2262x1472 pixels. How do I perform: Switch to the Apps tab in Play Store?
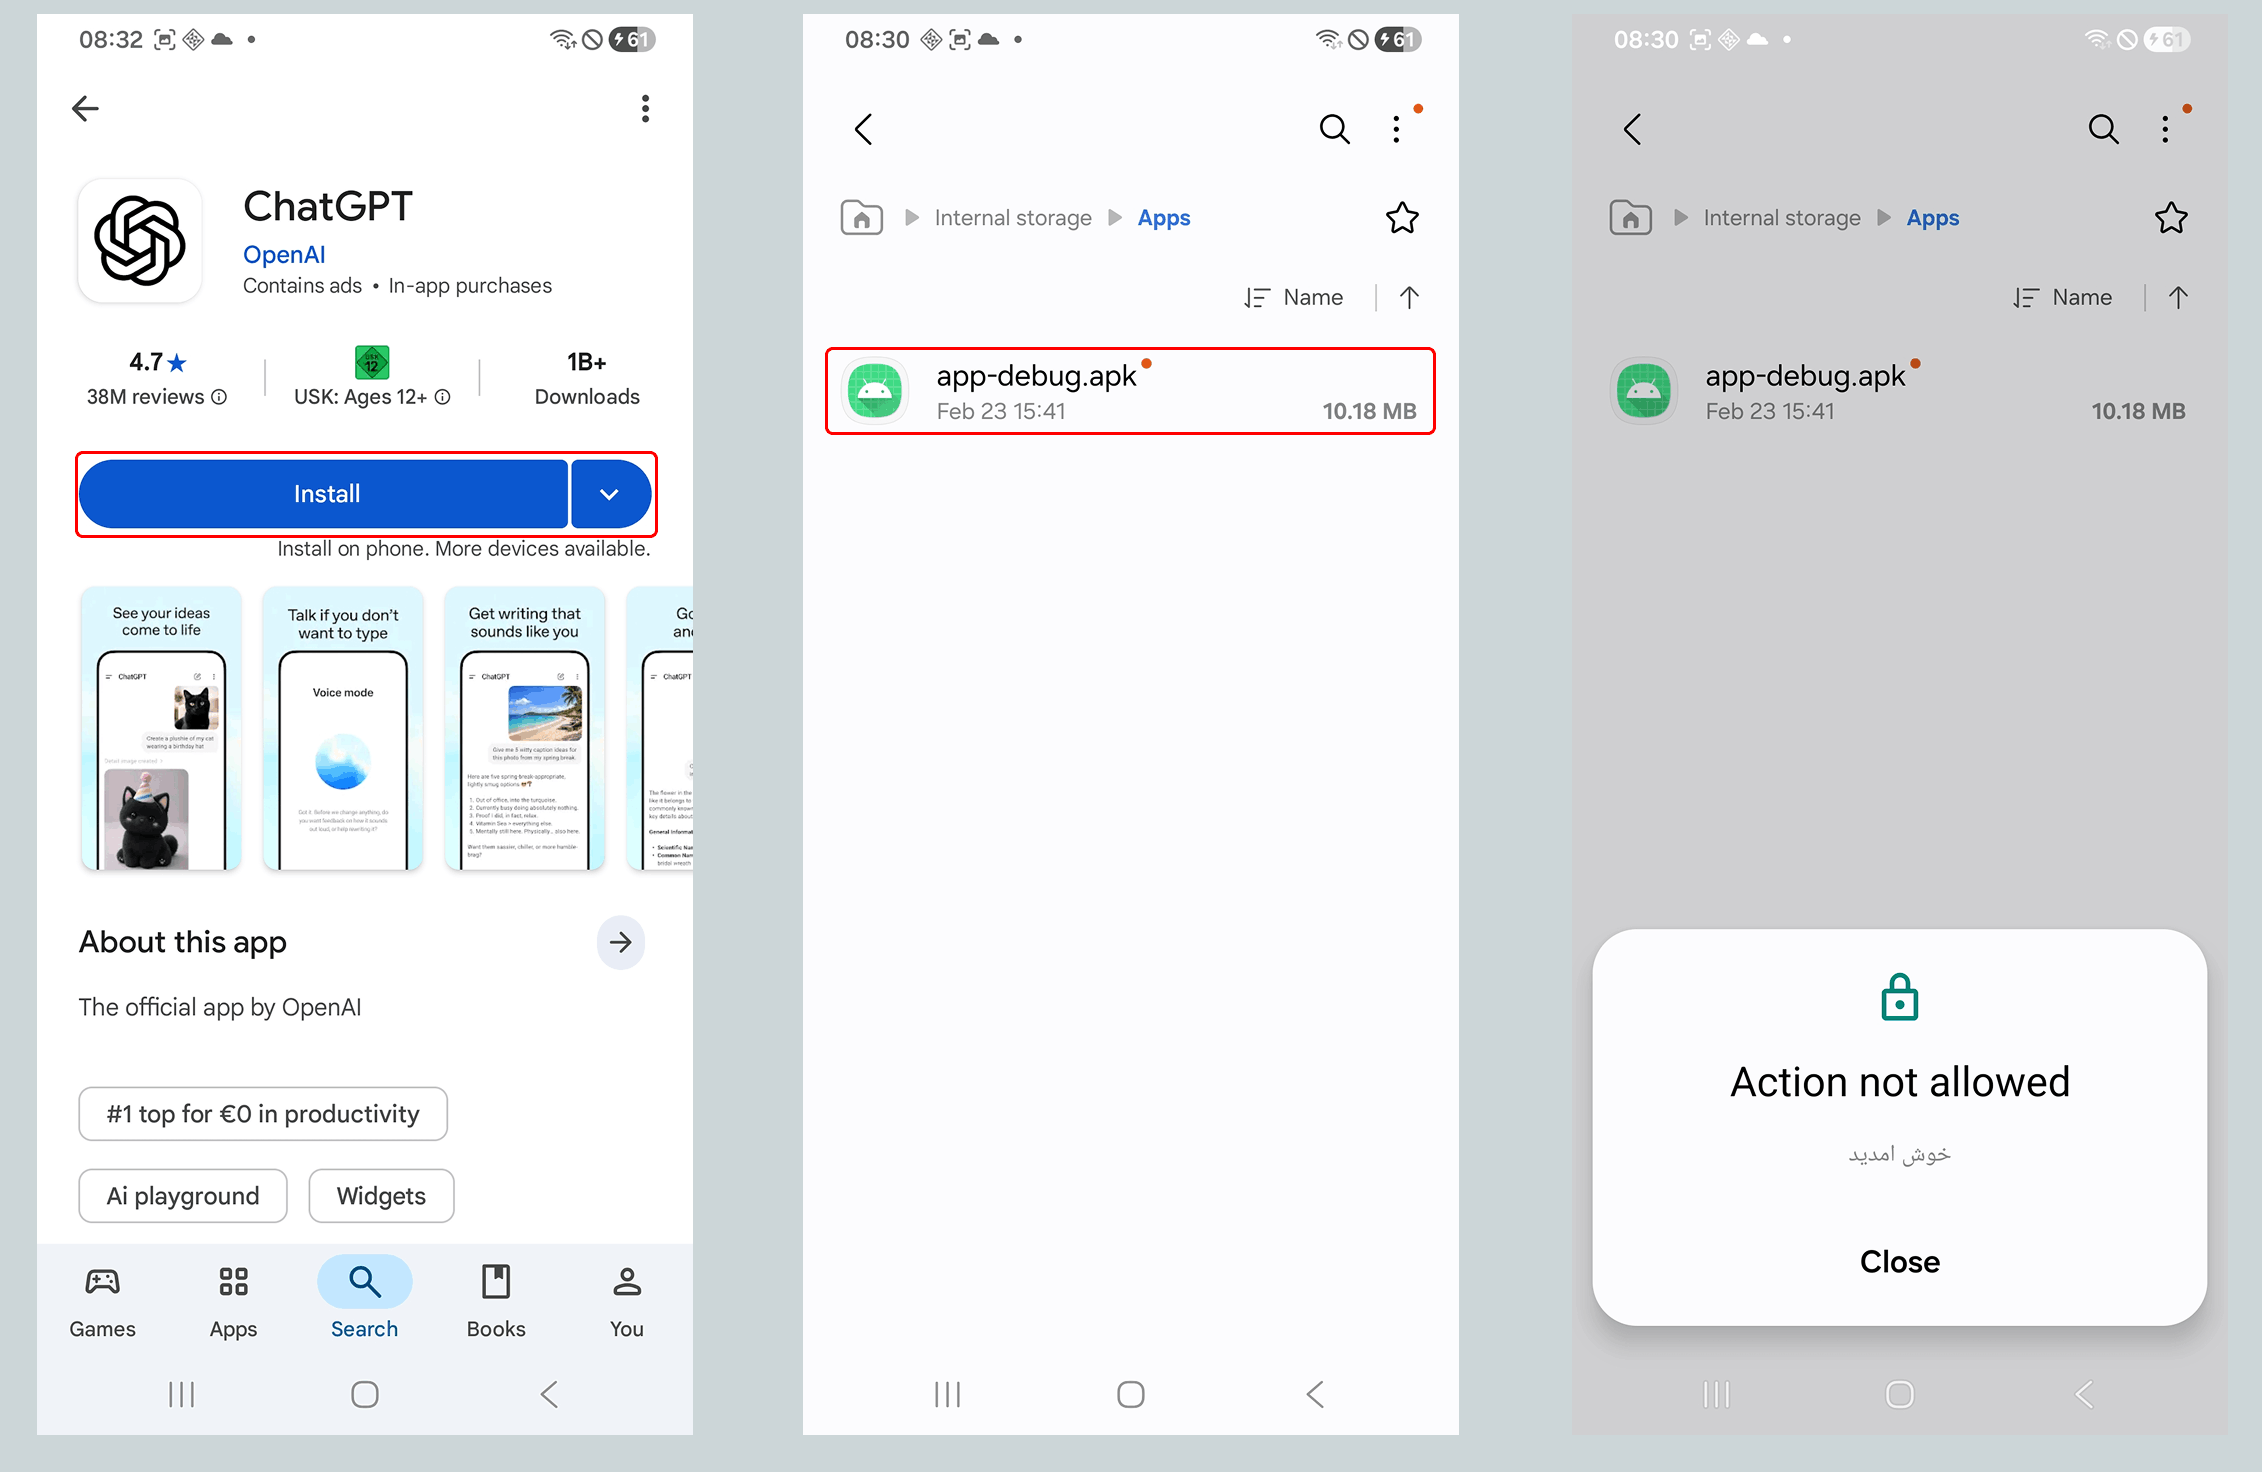point(233,1301)
